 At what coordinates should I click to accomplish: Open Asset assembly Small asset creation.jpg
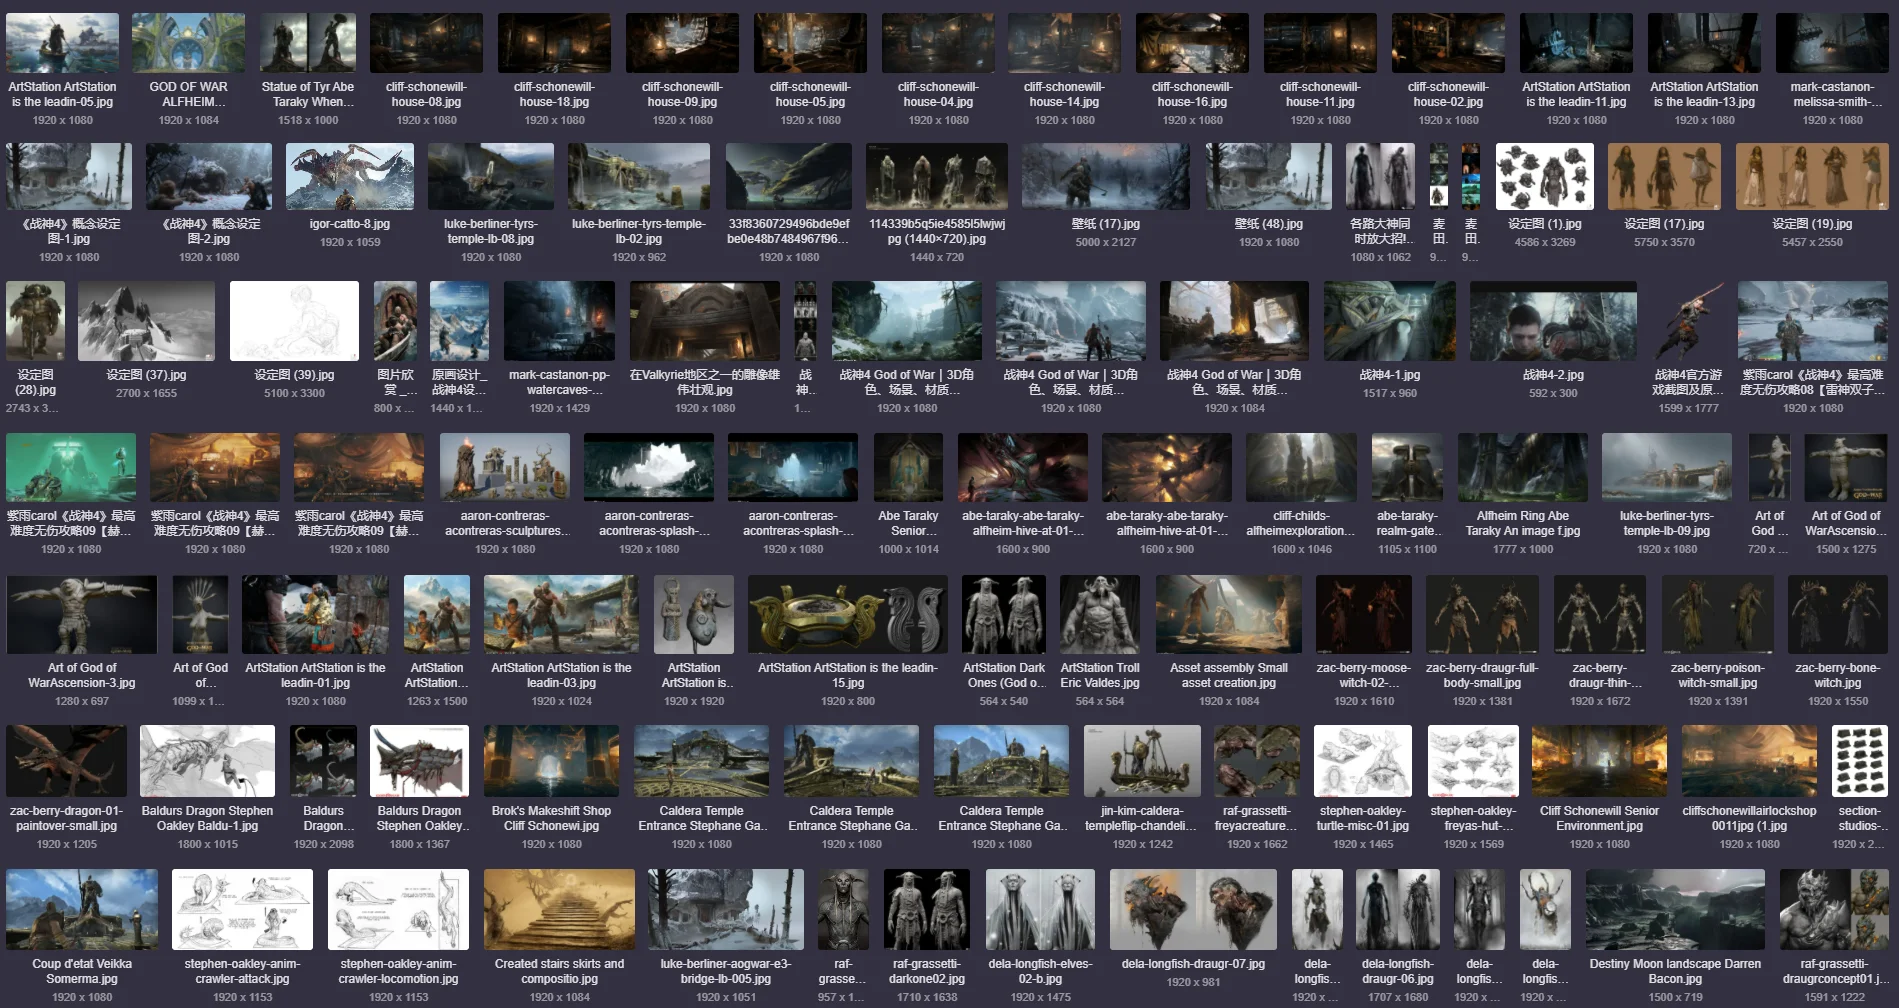tap(1228, 614)
